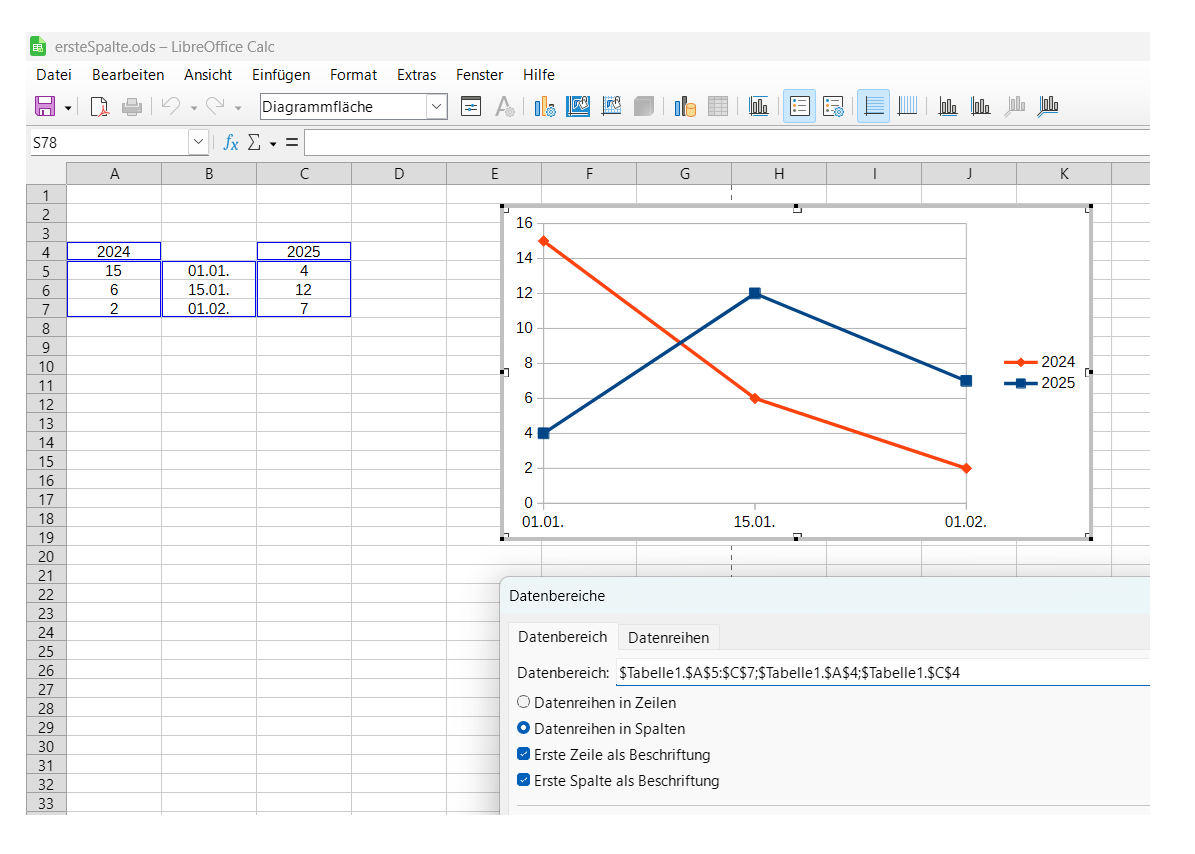Click the Datenbereich input field
Image resolution: width=1195 pixels, height=854 pixels.
click(880, 673)
